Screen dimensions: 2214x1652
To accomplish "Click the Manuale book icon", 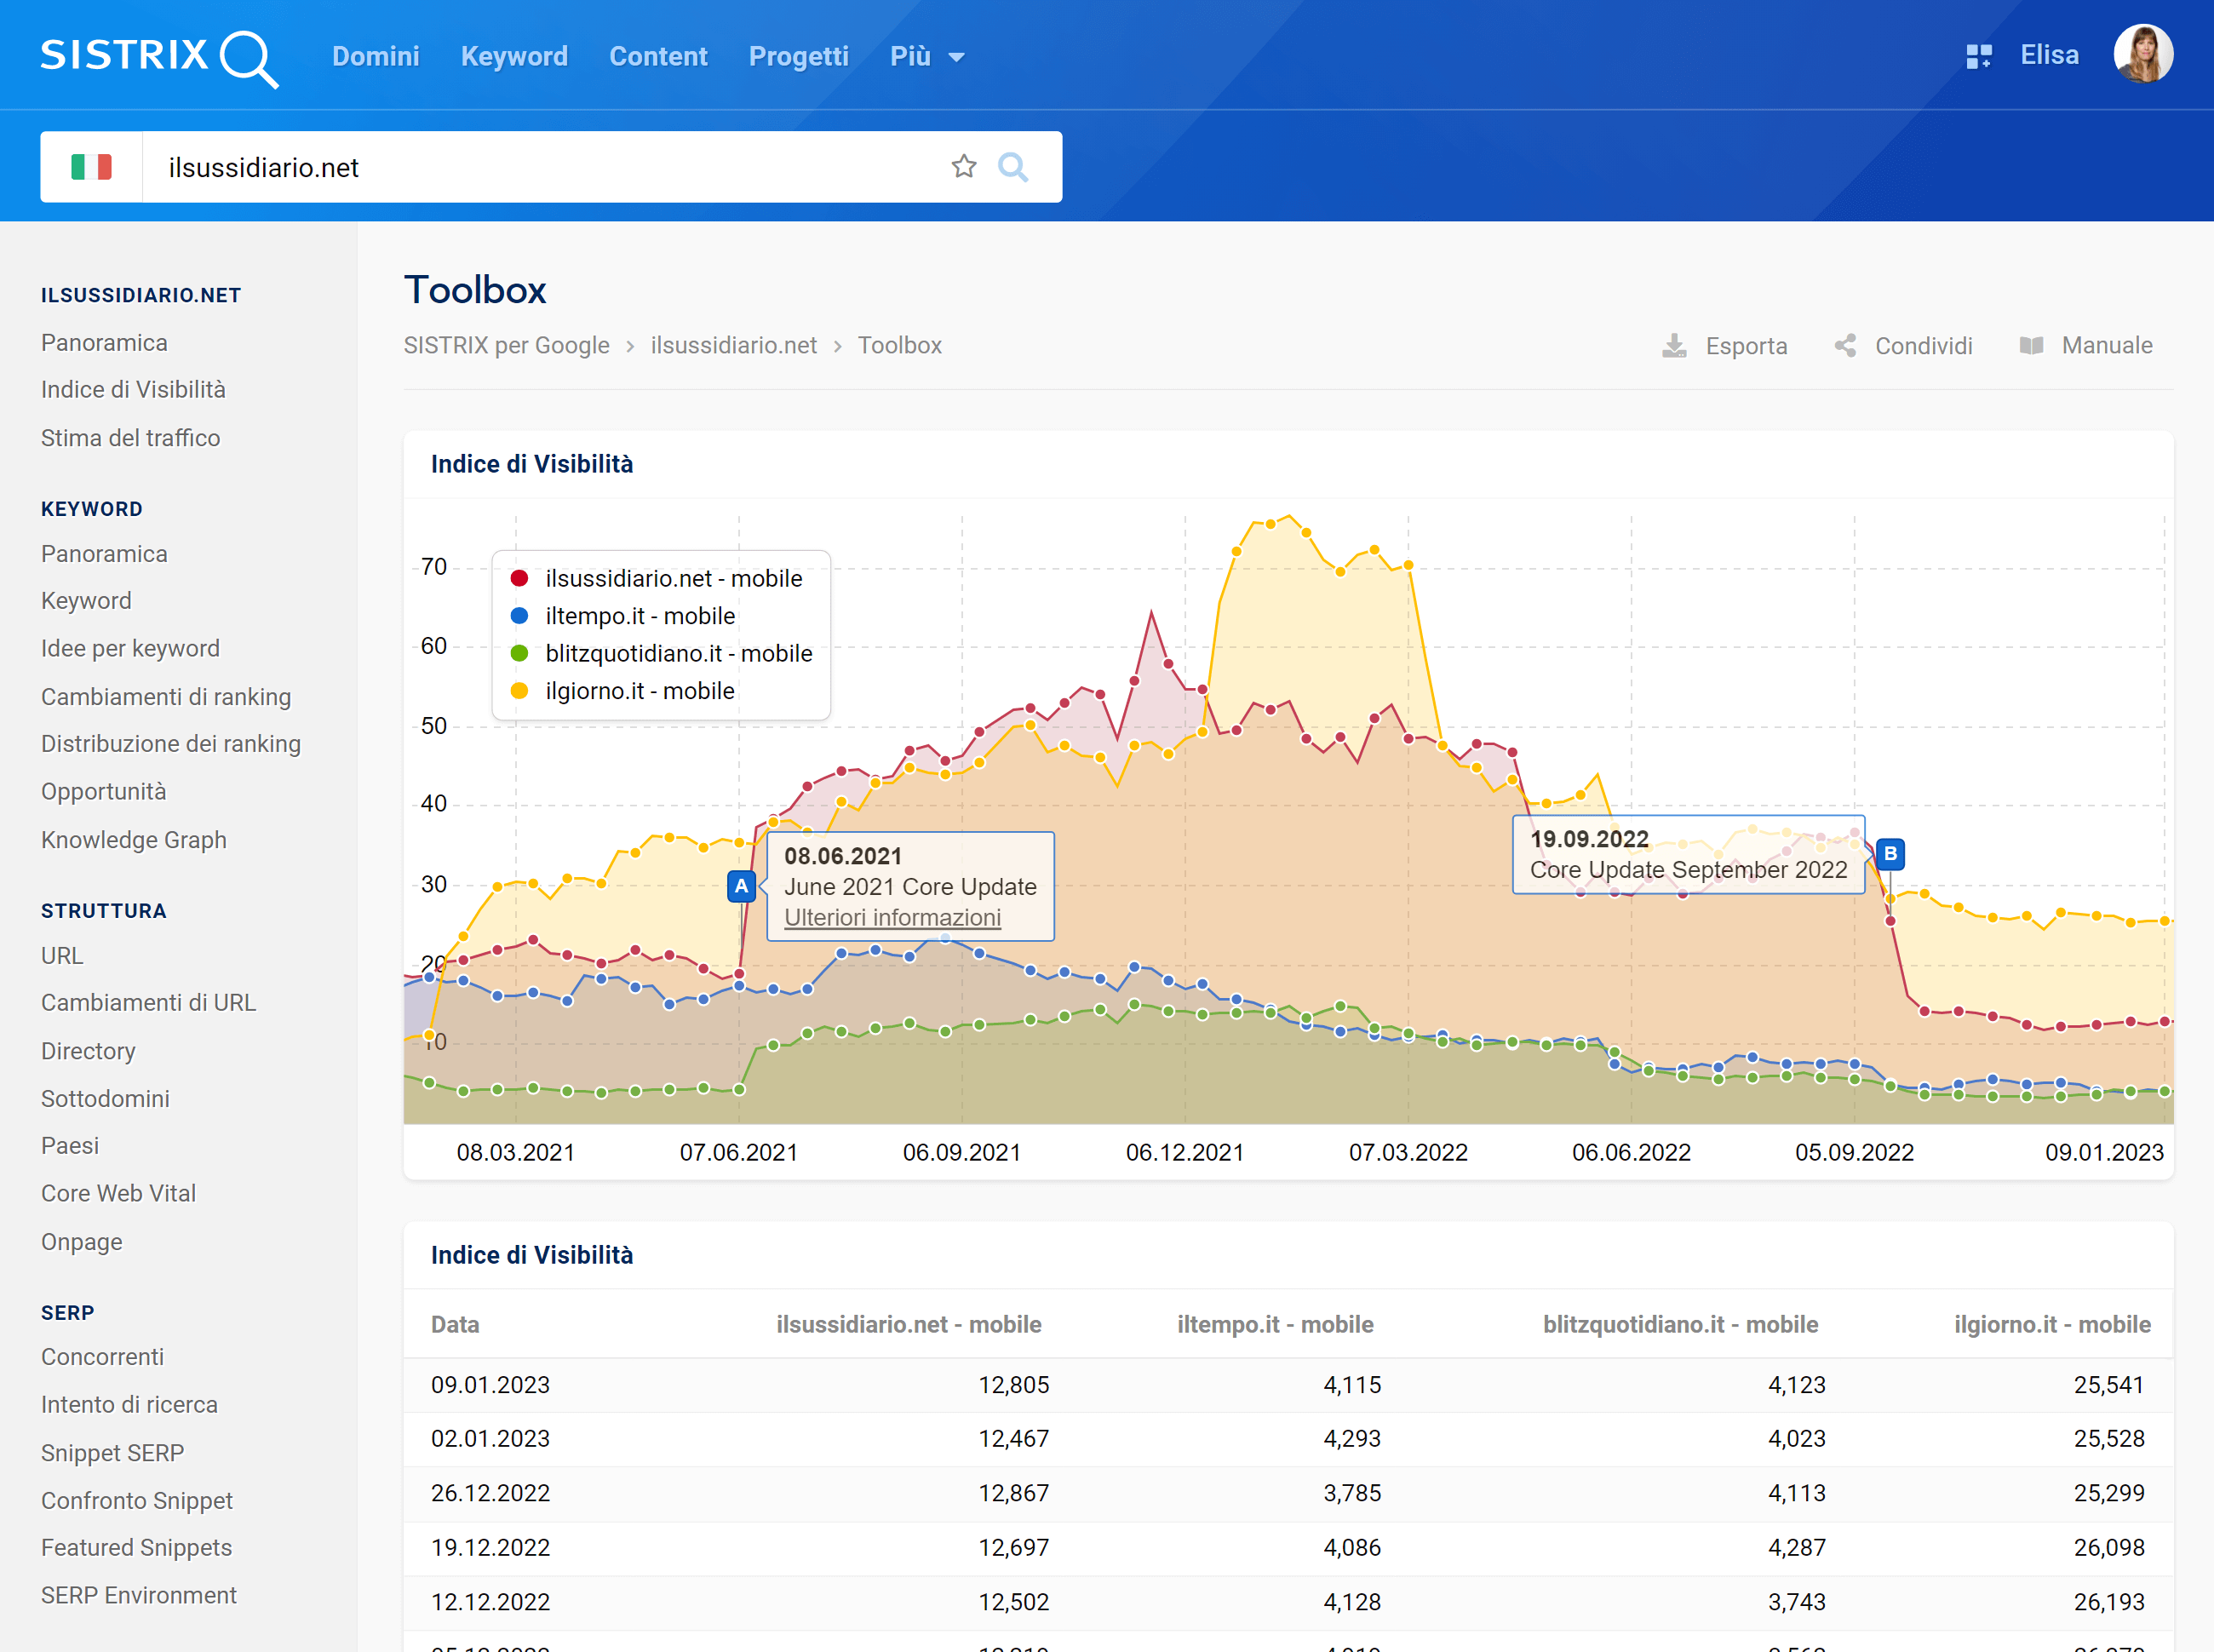I will coord(2031,346).
